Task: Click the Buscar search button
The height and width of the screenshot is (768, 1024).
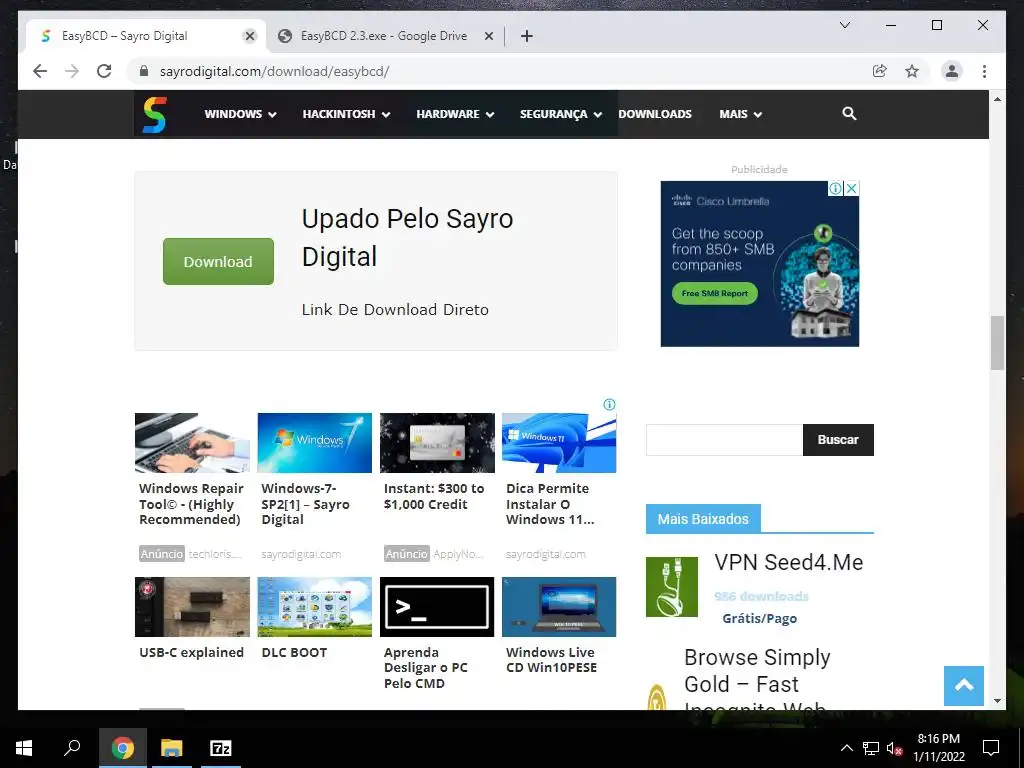Action: point(838,440)
